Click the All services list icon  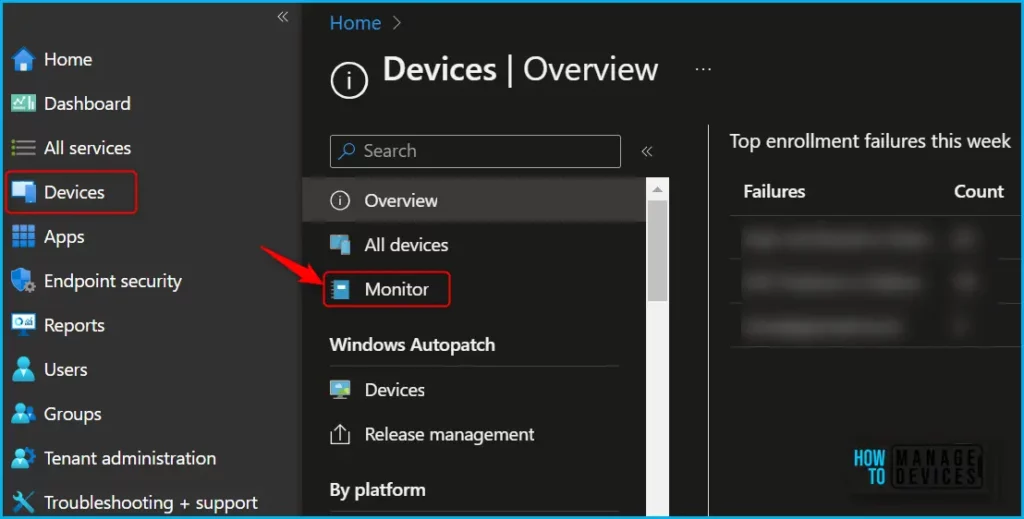click(24, 148)
